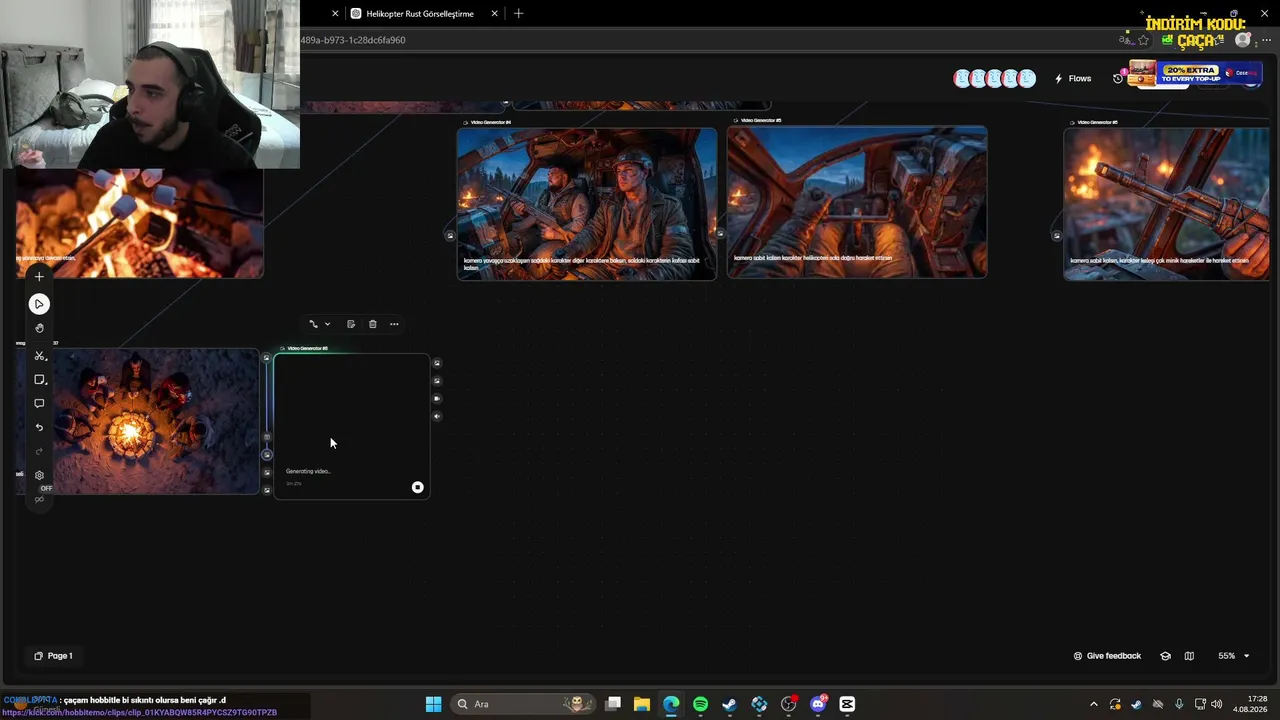Open the tutorials graduation cap icon
The width and height of the screenshot is (1280, 720).
point(1165,656)
